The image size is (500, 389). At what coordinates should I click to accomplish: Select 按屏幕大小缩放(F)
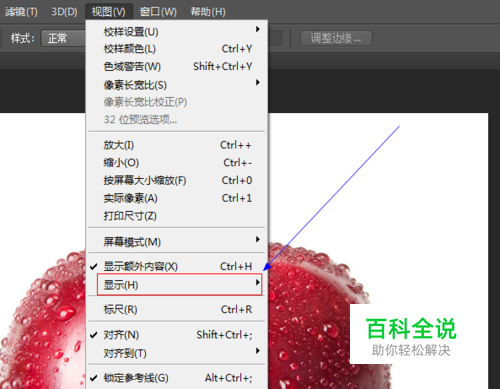click(x=177, y=180)
